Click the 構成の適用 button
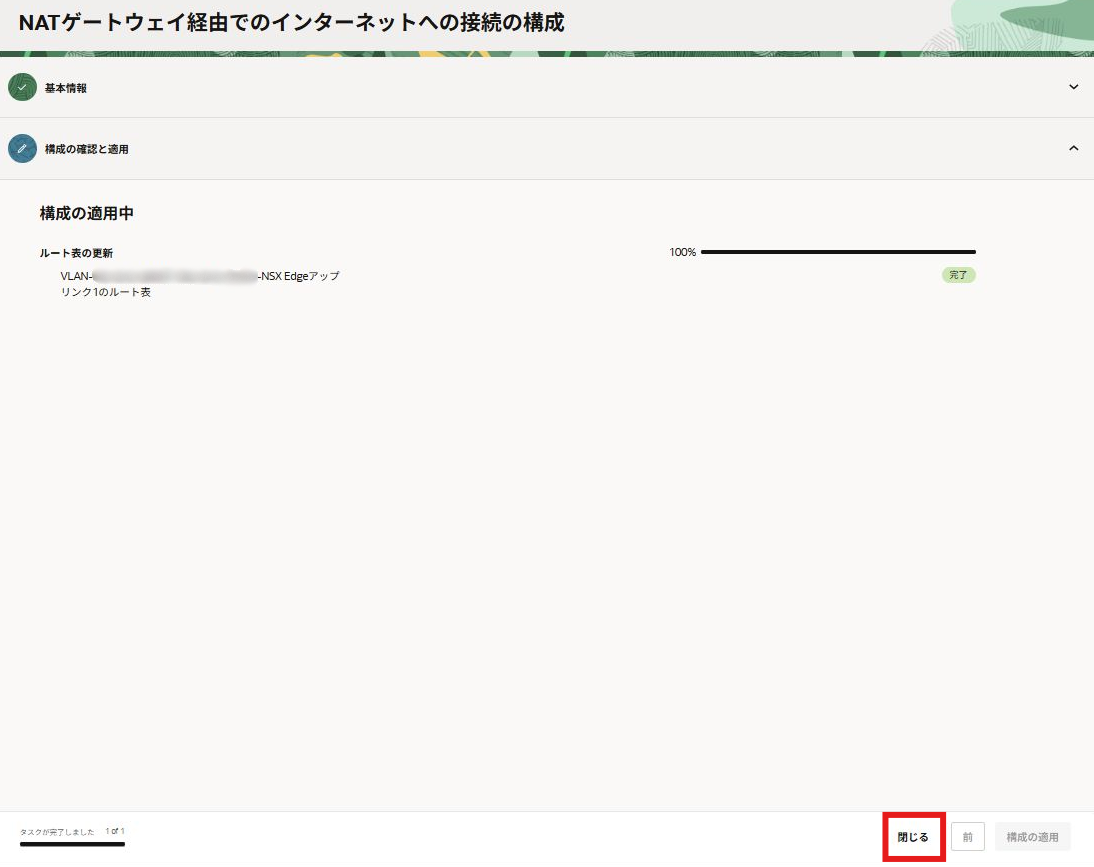 (x=1032, y=837)
